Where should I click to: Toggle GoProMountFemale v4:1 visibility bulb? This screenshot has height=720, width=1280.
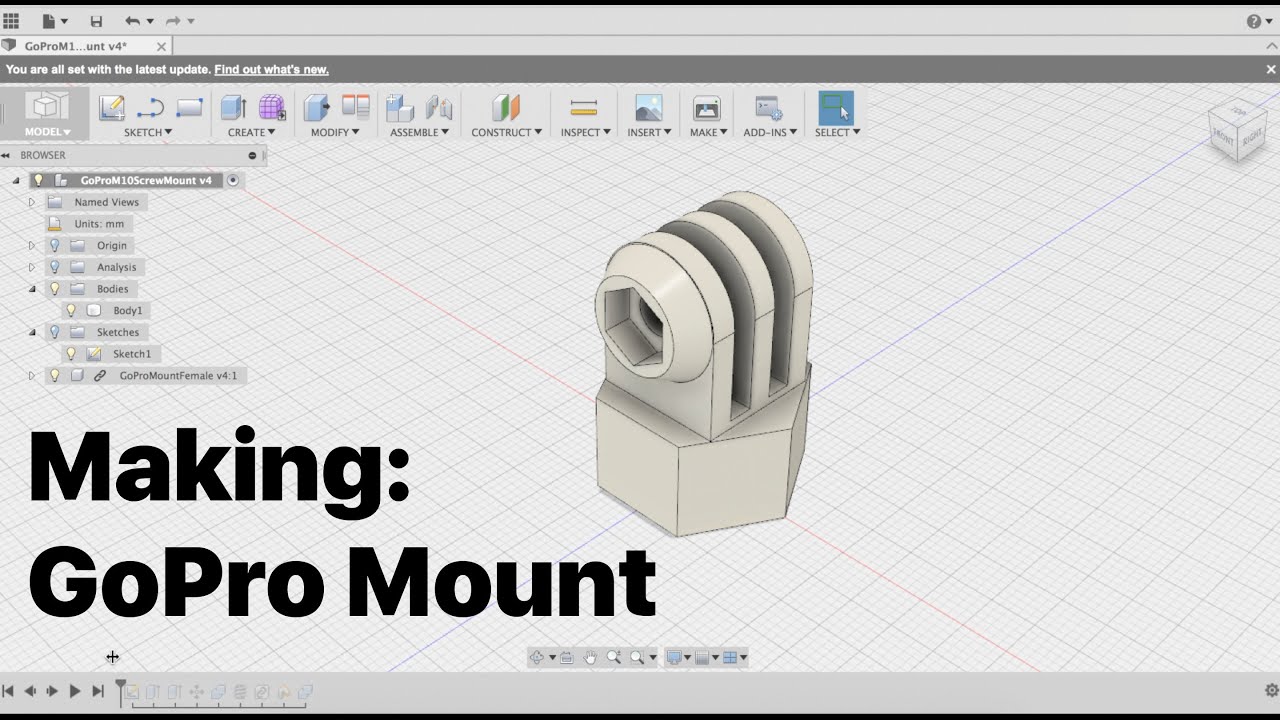click(55, 376)
